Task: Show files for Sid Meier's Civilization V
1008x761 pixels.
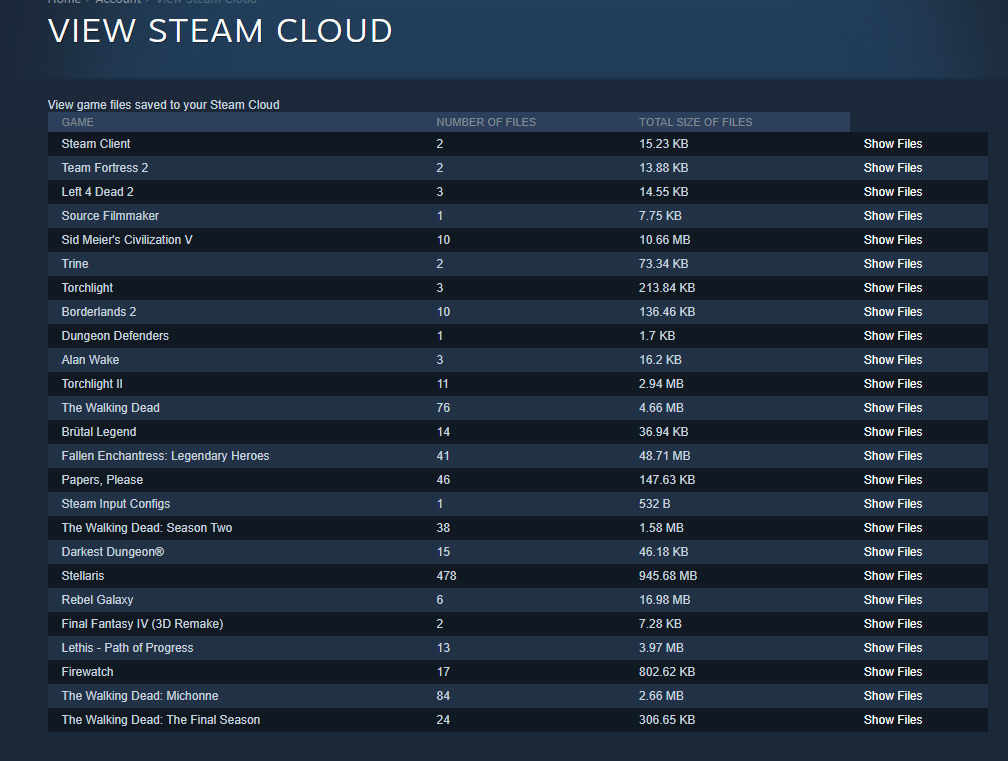Action: click(x=892, y=240)
